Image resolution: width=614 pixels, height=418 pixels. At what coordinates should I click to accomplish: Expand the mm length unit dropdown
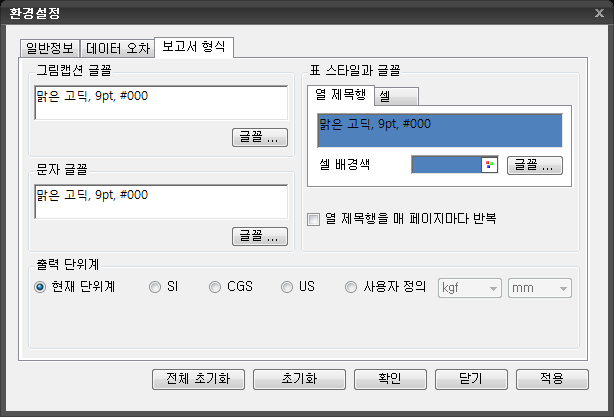(539, 288)
